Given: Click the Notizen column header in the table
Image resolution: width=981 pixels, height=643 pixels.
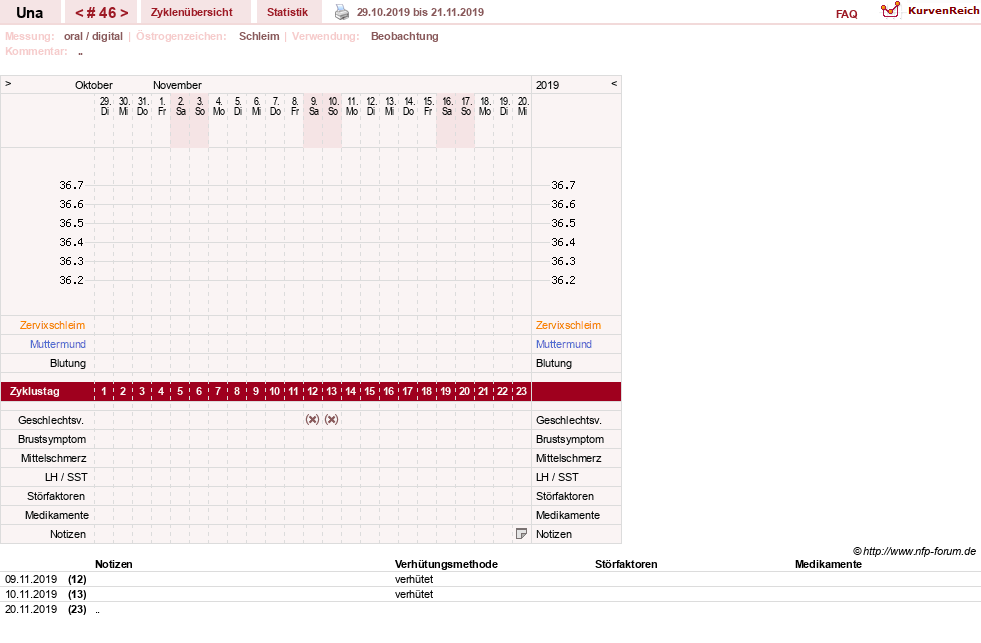Looking at the screenshot, I should pyautogui.click(x=113, y=564).
